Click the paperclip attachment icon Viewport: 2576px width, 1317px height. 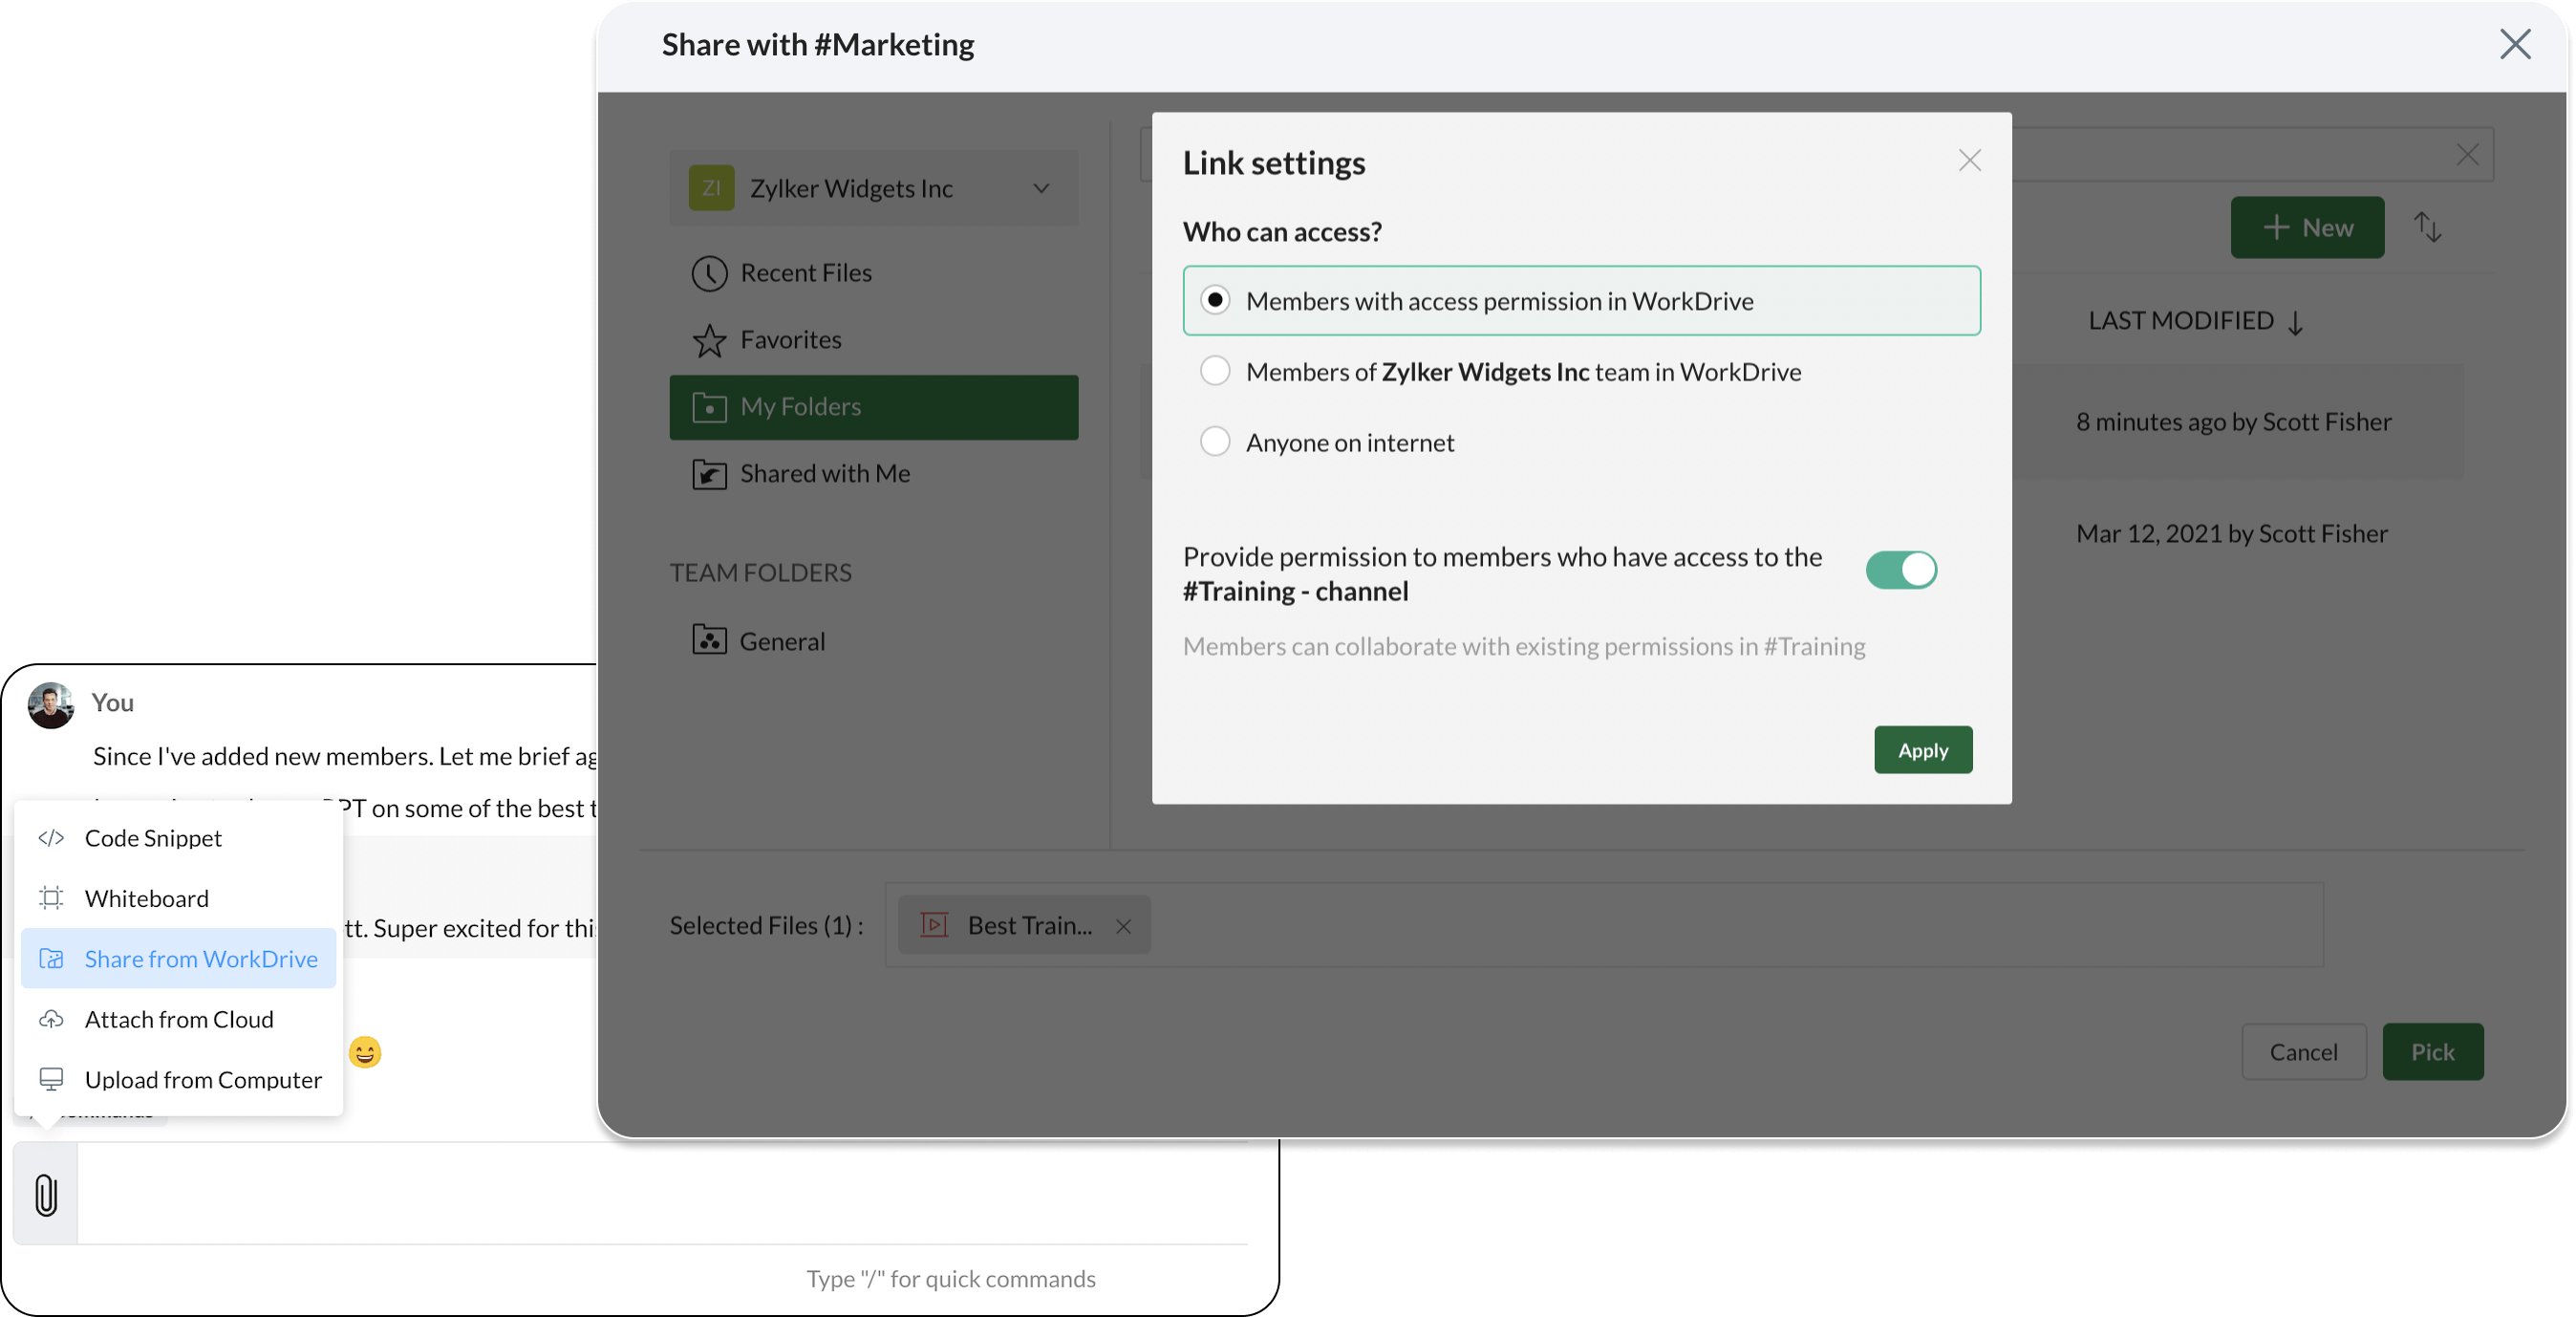pyautogui.click(x=46, y=1194)
